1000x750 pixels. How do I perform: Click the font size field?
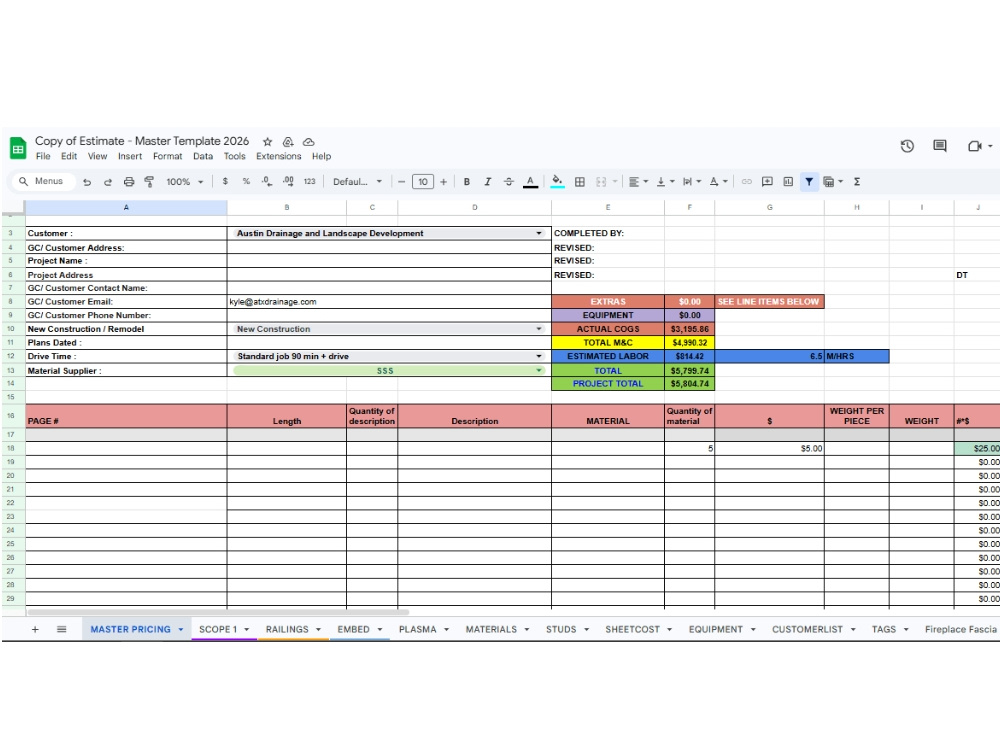(423, 182)
